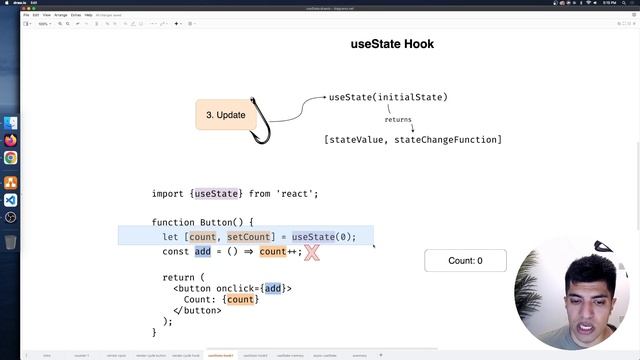Open the view panels dropdown in toolbar

coord(27,24)
